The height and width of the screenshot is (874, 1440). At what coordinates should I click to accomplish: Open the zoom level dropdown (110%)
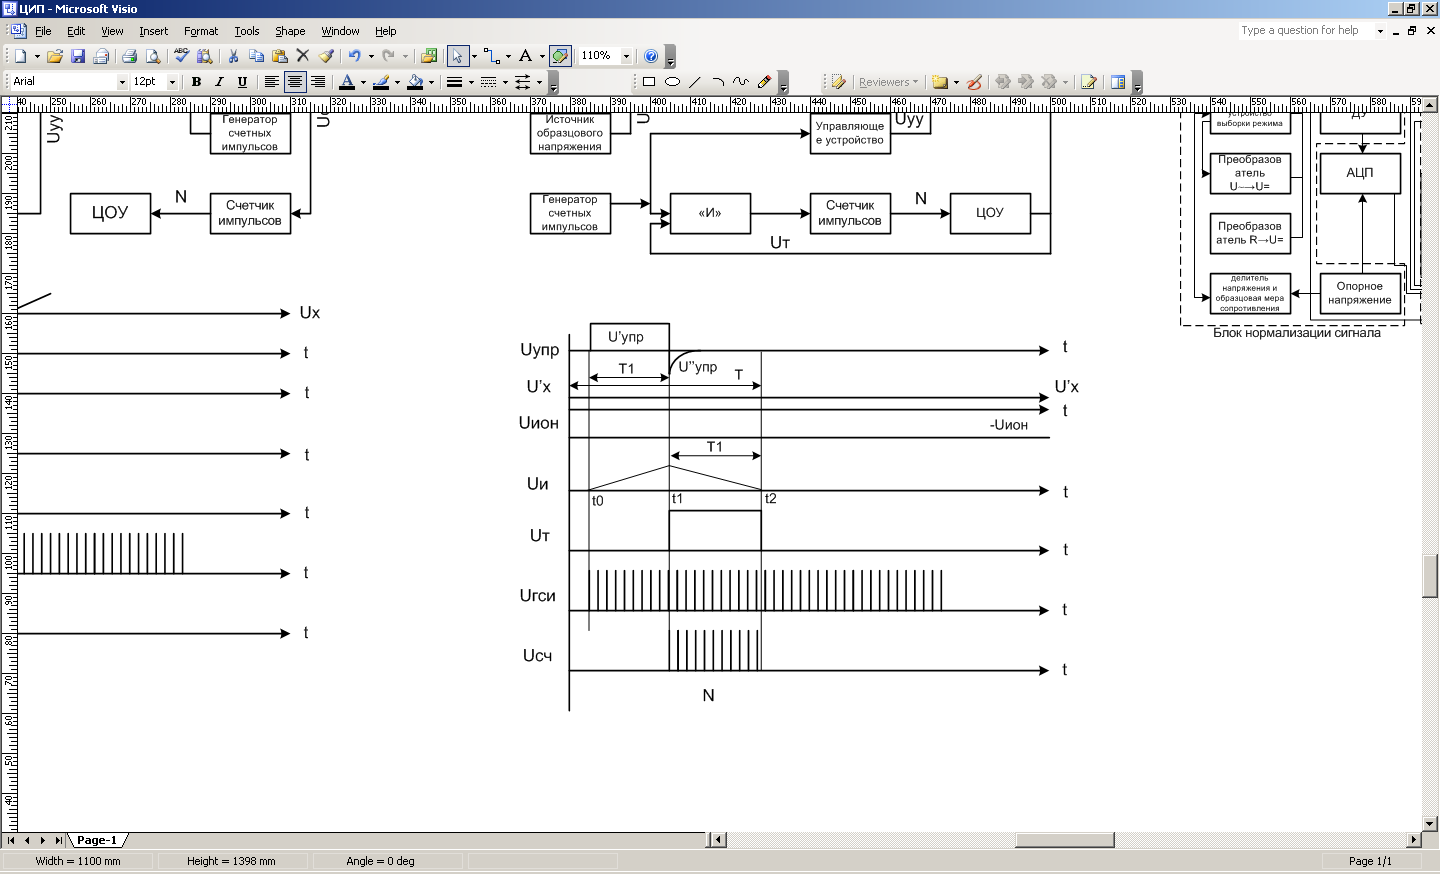pyautogui.click(x=627, y=56)
